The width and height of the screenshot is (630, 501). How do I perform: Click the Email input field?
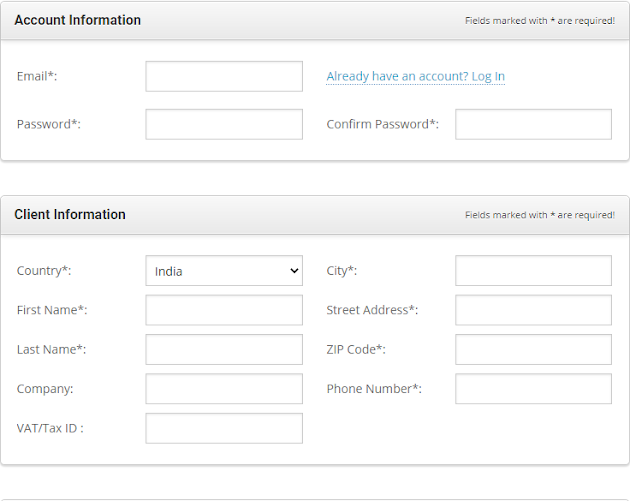pos(224,77)
